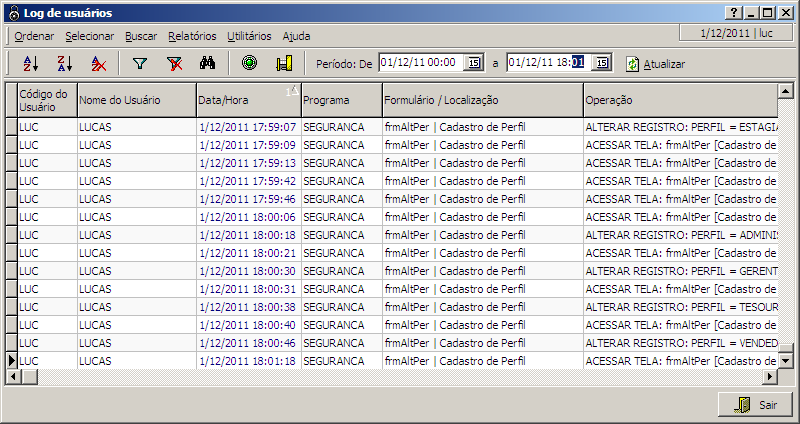Screen dimensions: 800x424
Task: Click the Data/Hora column header
Action: tap(247, 101)
